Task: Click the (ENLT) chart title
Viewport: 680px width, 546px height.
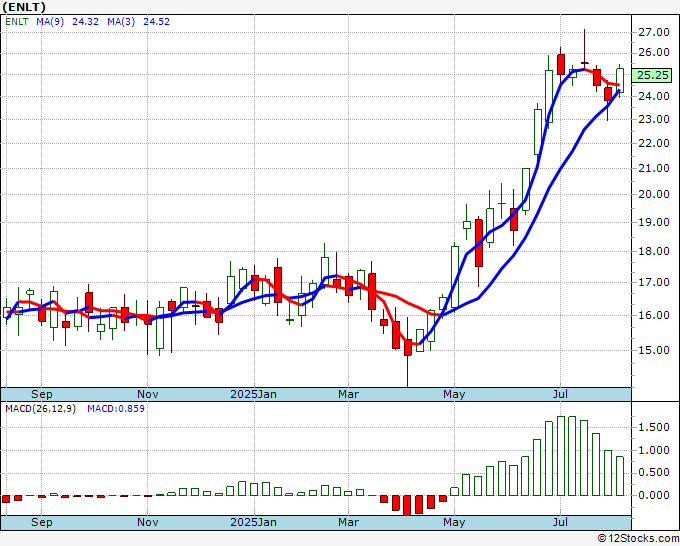Action: click(x=24, y=7)
